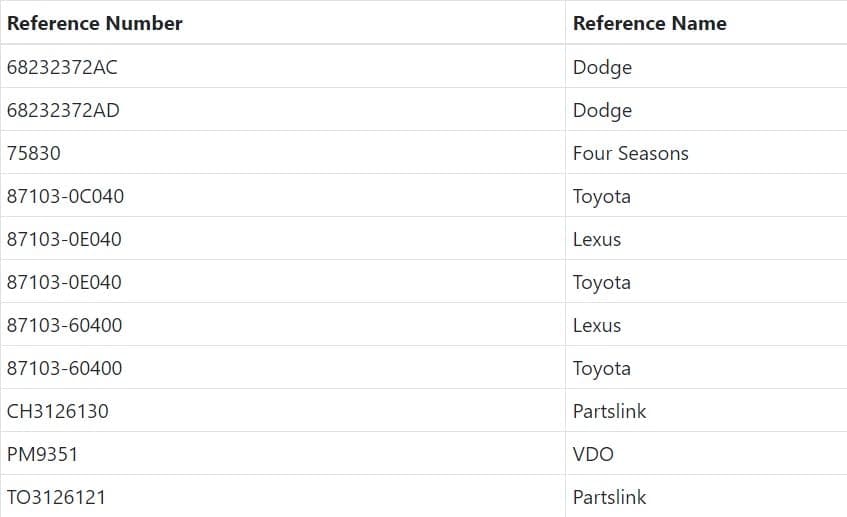This screenshot has height=517, width=847.
Task: Select Partslink in the CH3126130 row
Action: click(x=609, y=412)
